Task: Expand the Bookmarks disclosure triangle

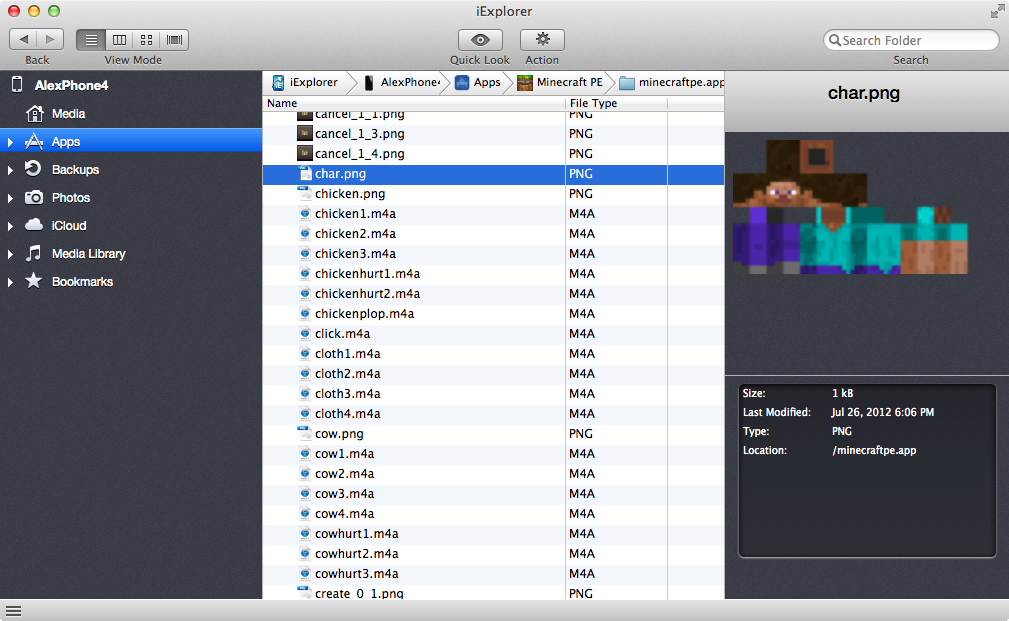Action: tap(10, 282)
